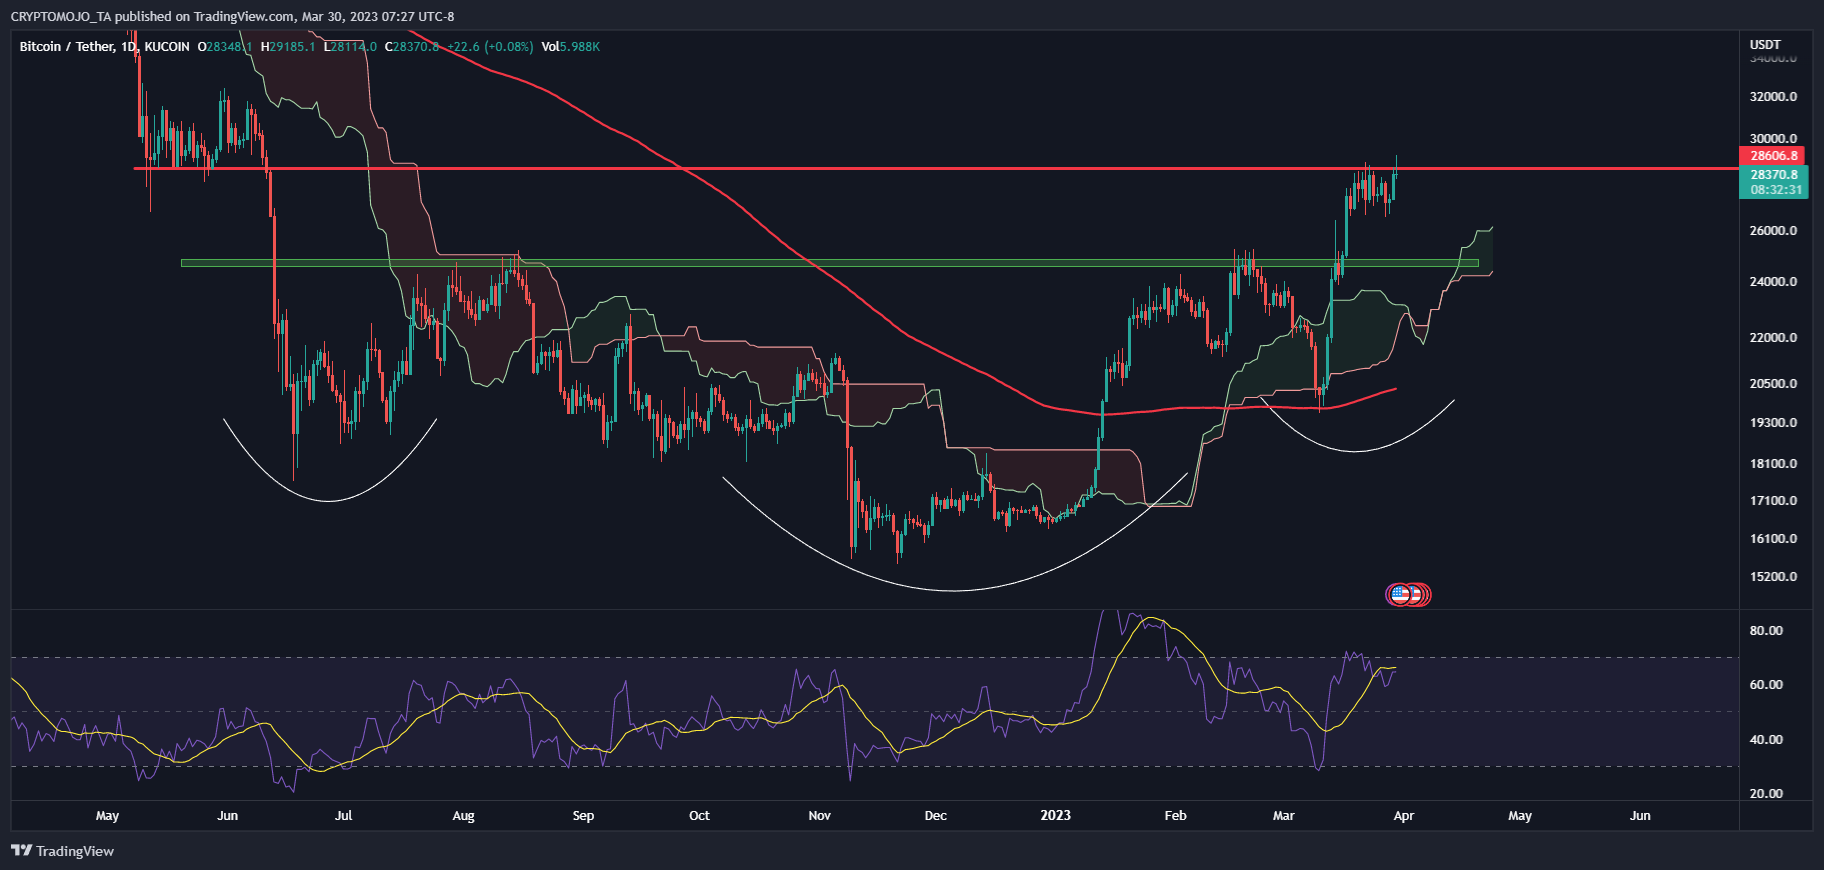Click the Oct label on time axis
1824x870 pixels.
[x=699, y=816]
